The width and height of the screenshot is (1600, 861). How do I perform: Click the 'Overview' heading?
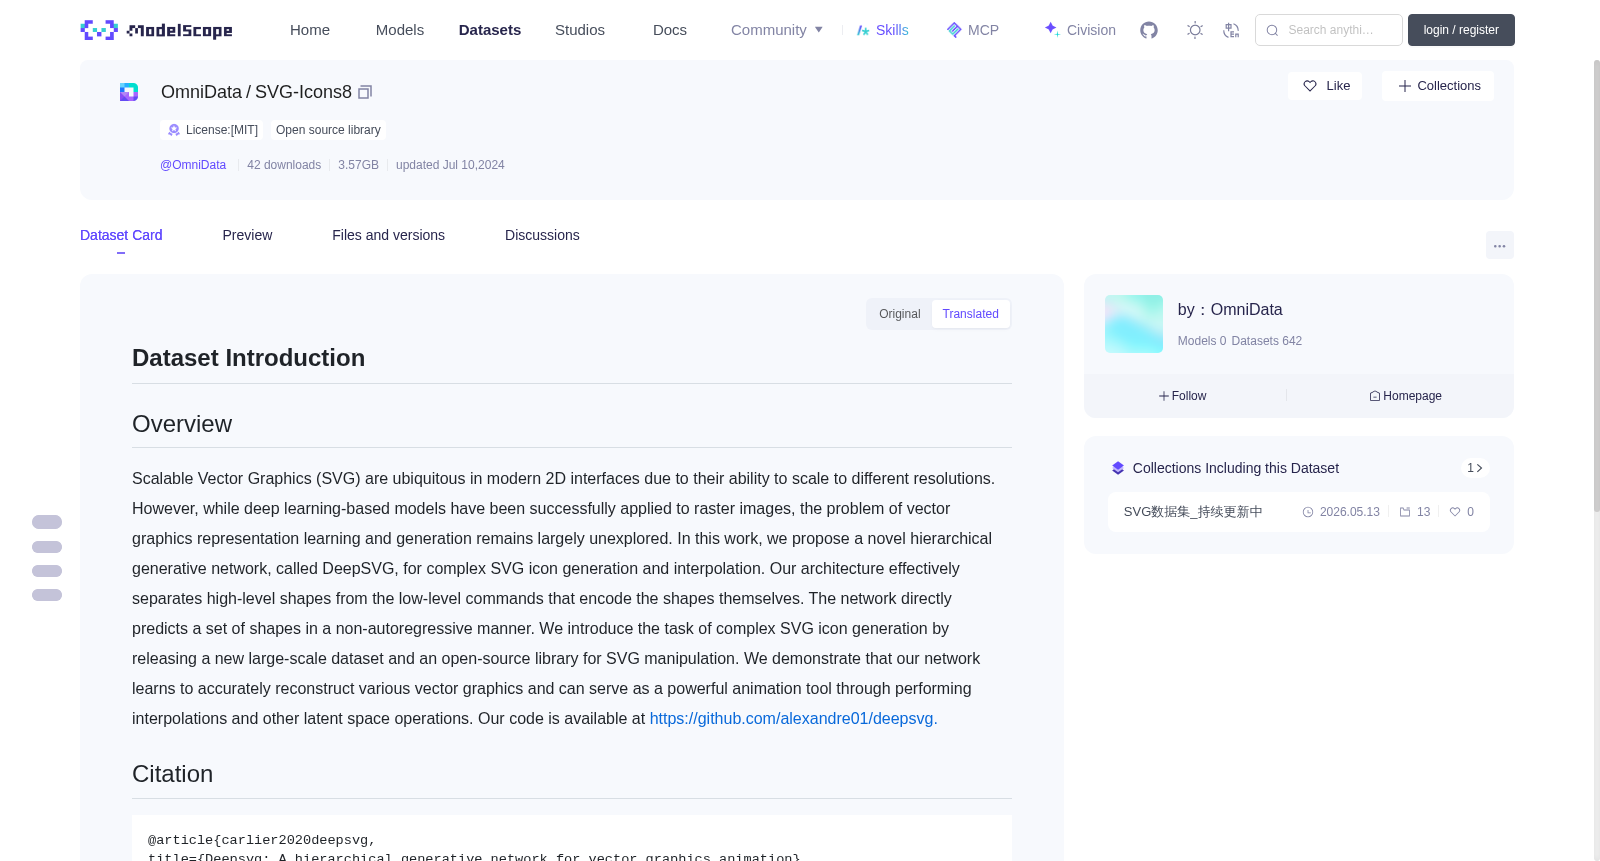point(182,424)
